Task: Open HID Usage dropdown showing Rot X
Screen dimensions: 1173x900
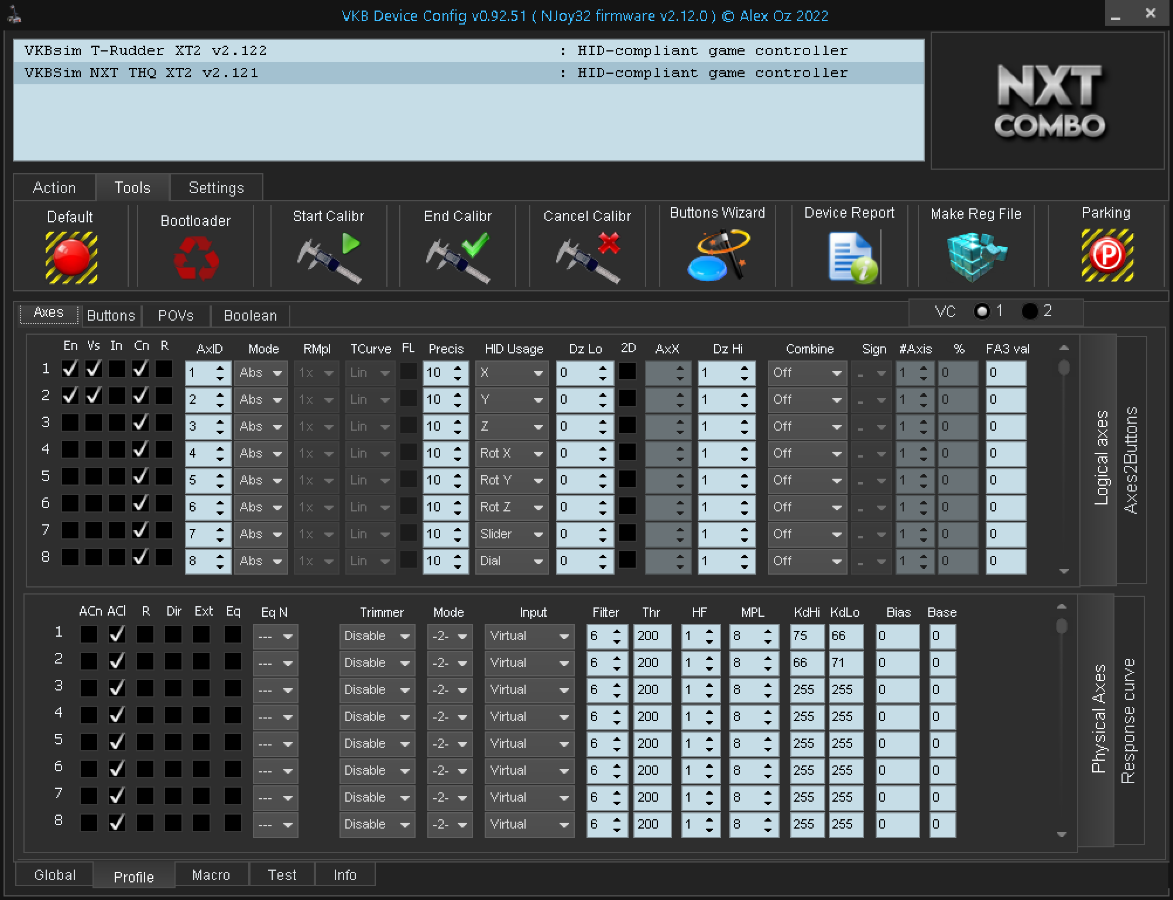Action: point(511,453)
